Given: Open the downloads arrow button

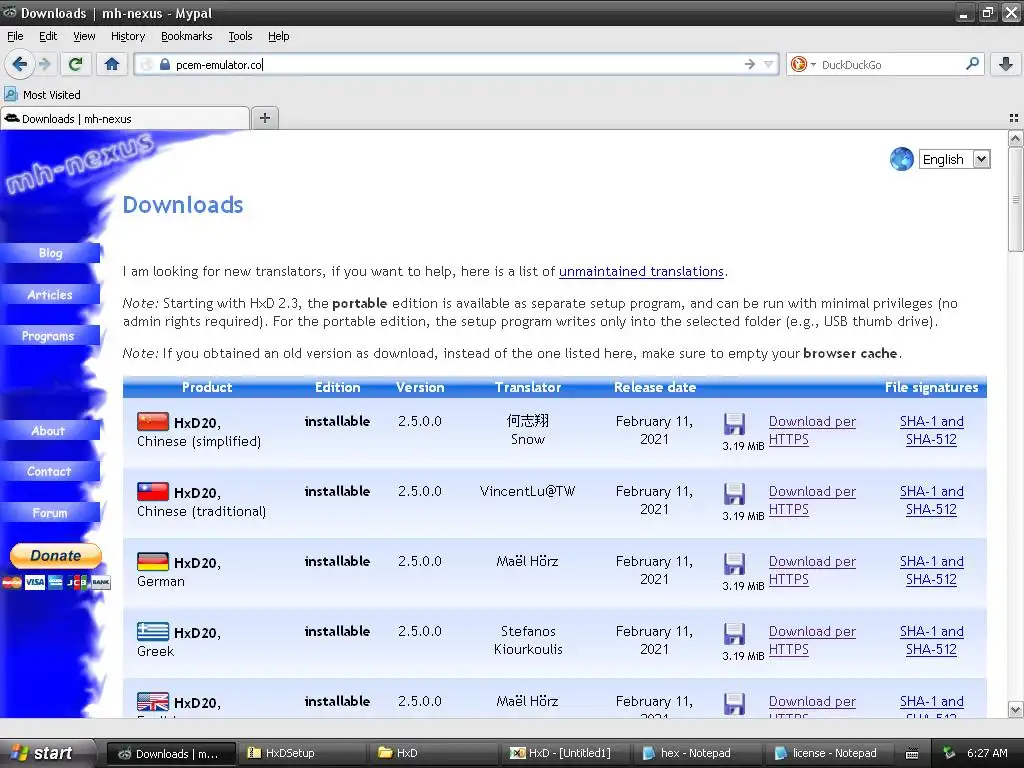Looking at the screenshot, I should (x=1006, y=64).
